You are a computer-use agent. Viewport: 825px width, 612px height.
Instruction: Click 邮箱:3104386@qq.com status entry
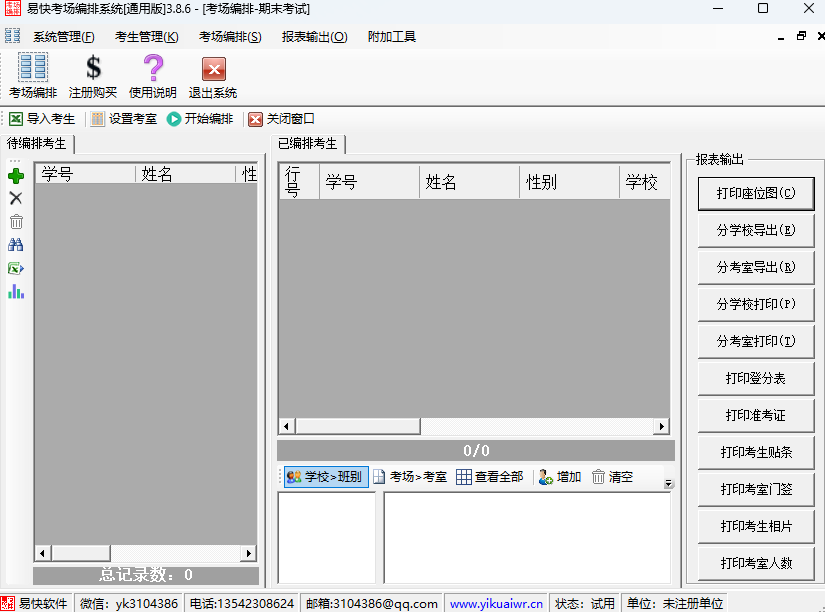[371, 604]
